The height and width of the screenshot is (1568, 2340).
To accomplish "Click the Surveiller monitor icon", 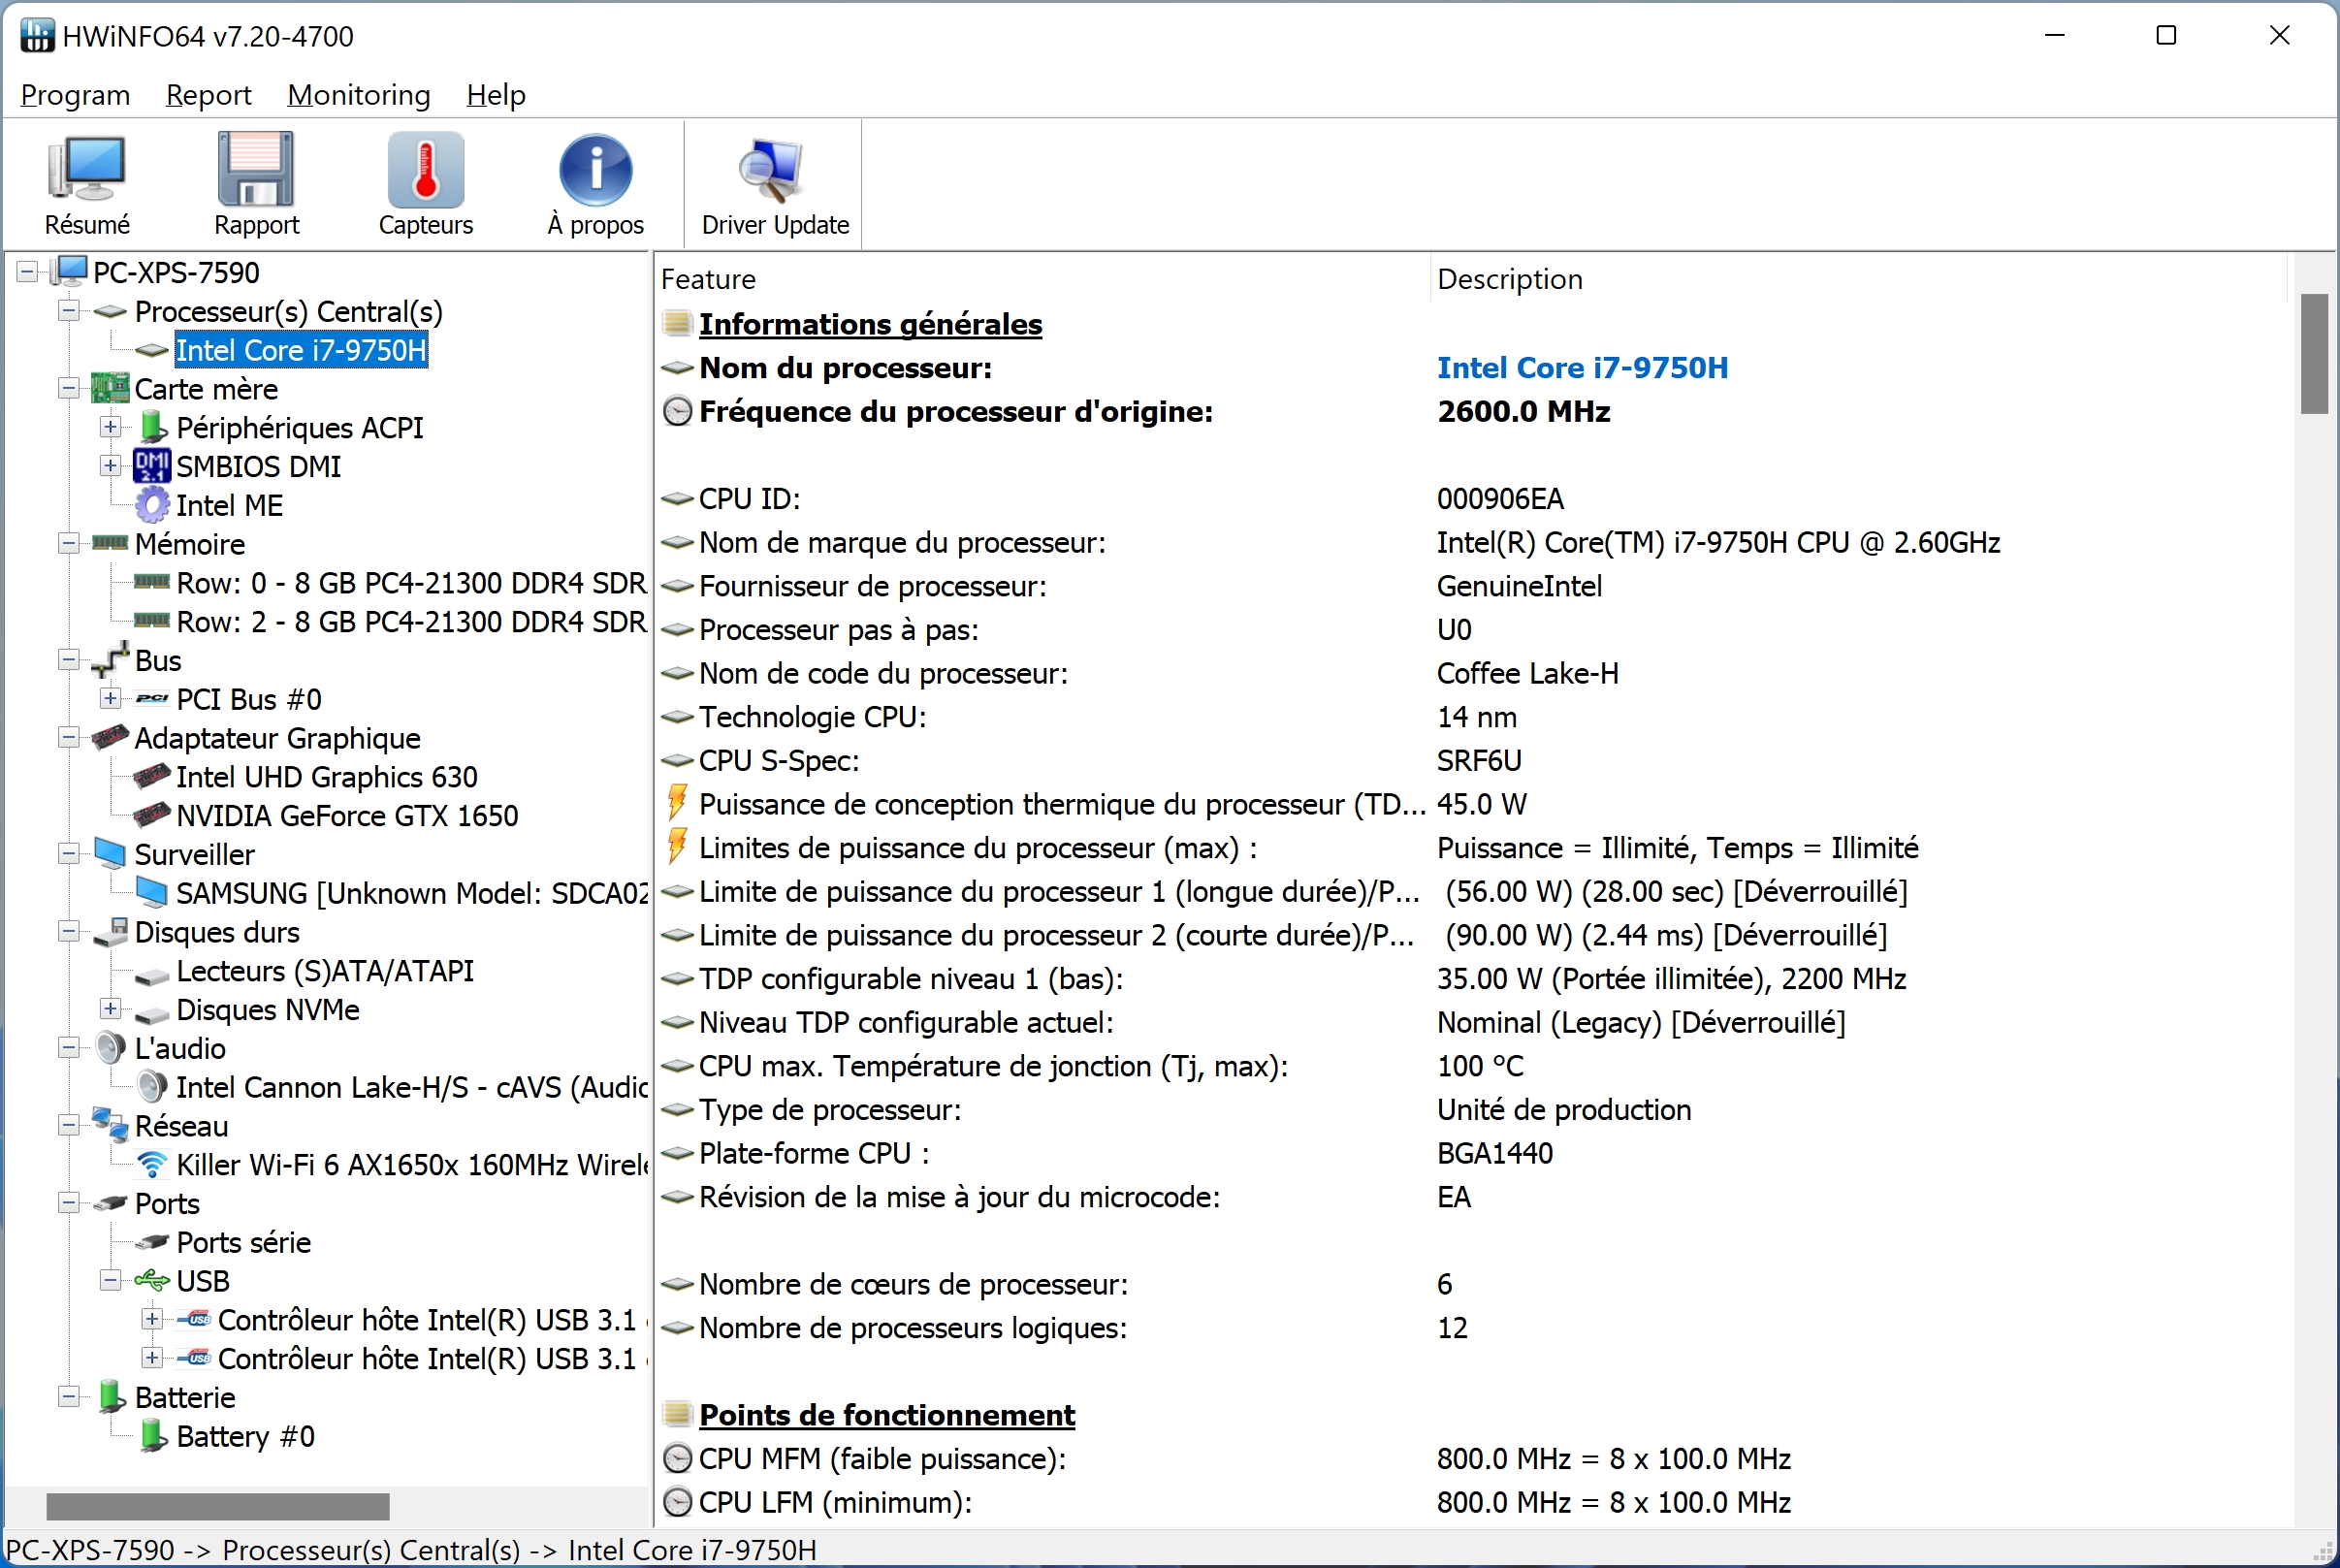I will [111, 853].
